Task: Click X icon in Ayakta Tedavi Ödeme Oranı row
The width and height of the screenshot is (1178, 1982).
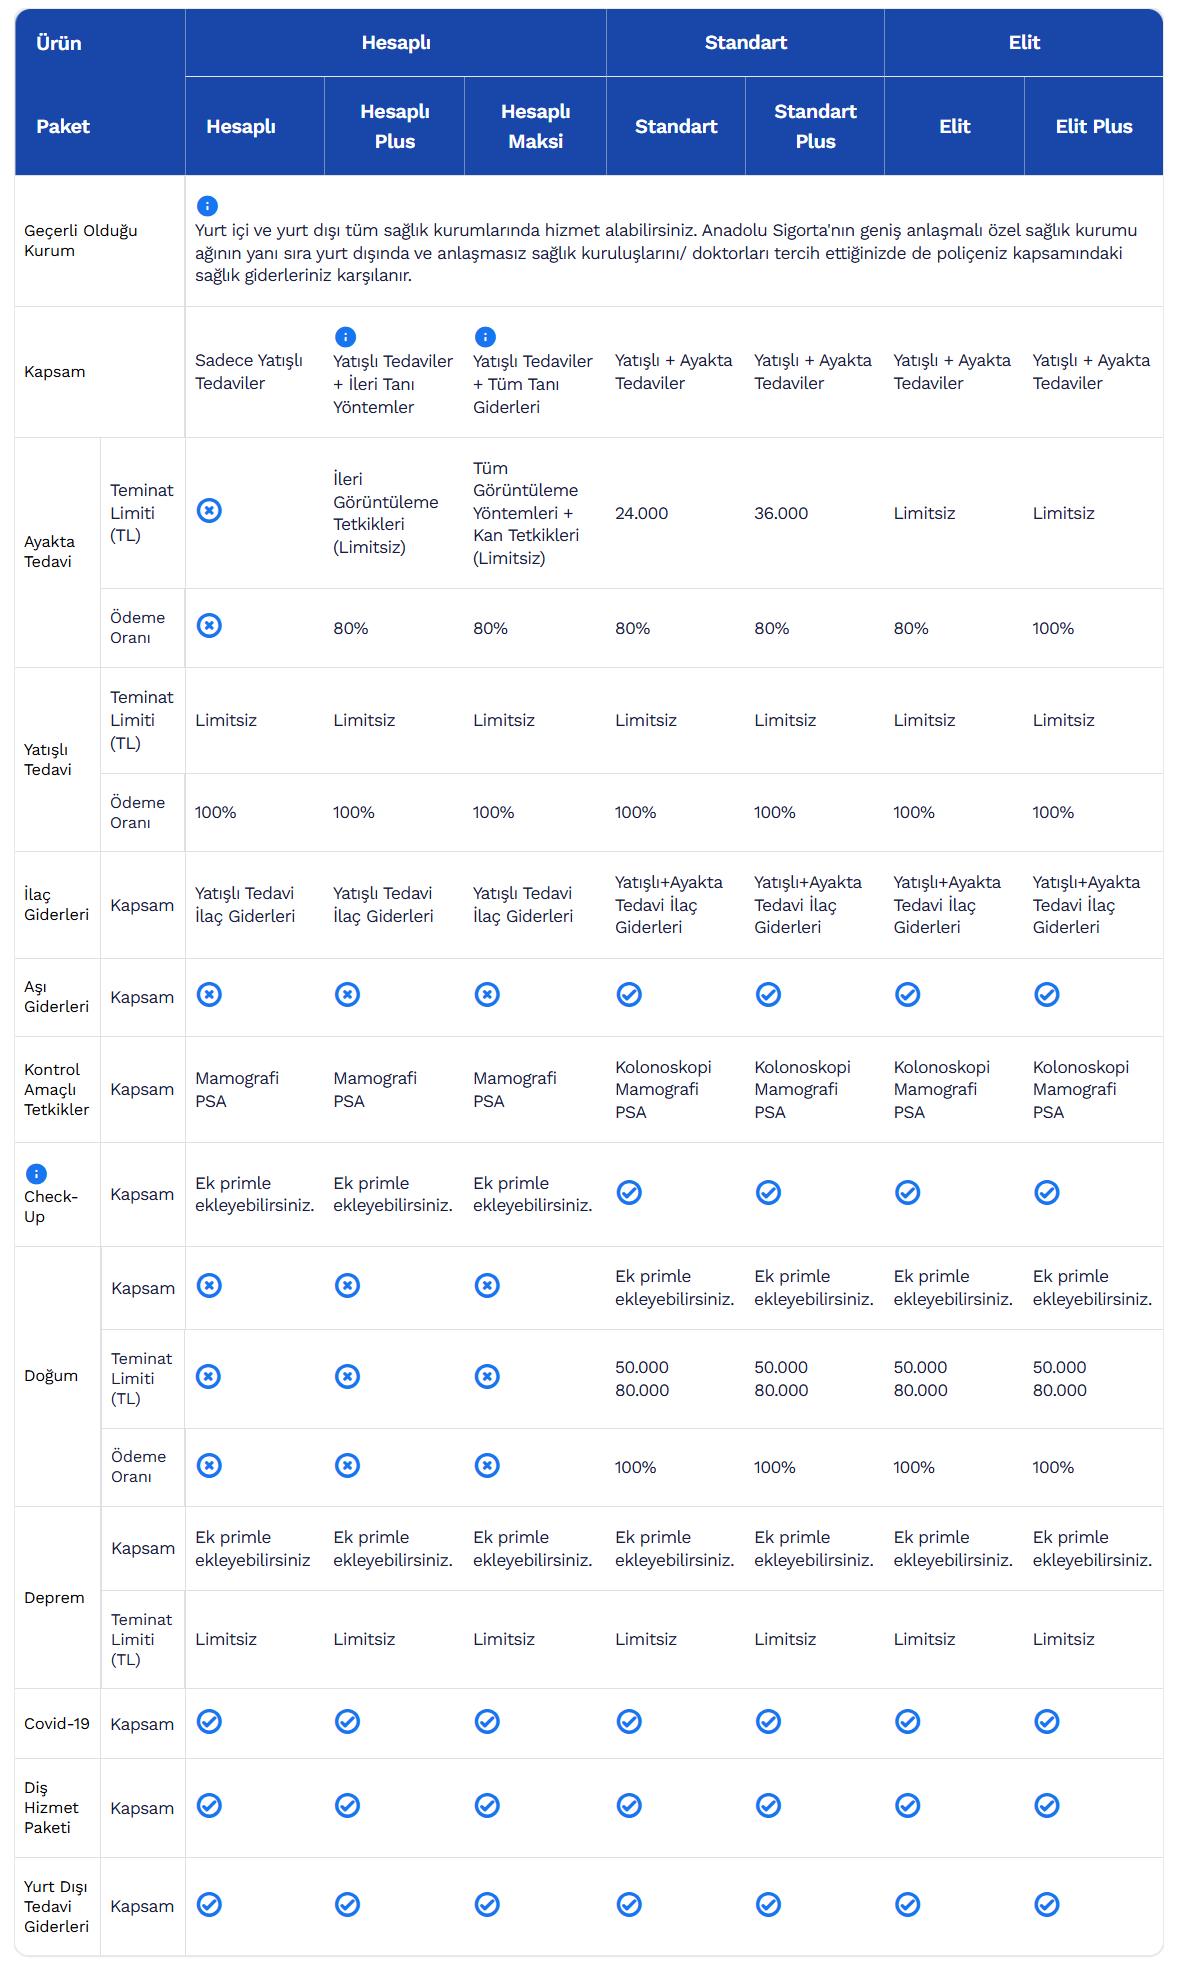Action: pos(209,626)
